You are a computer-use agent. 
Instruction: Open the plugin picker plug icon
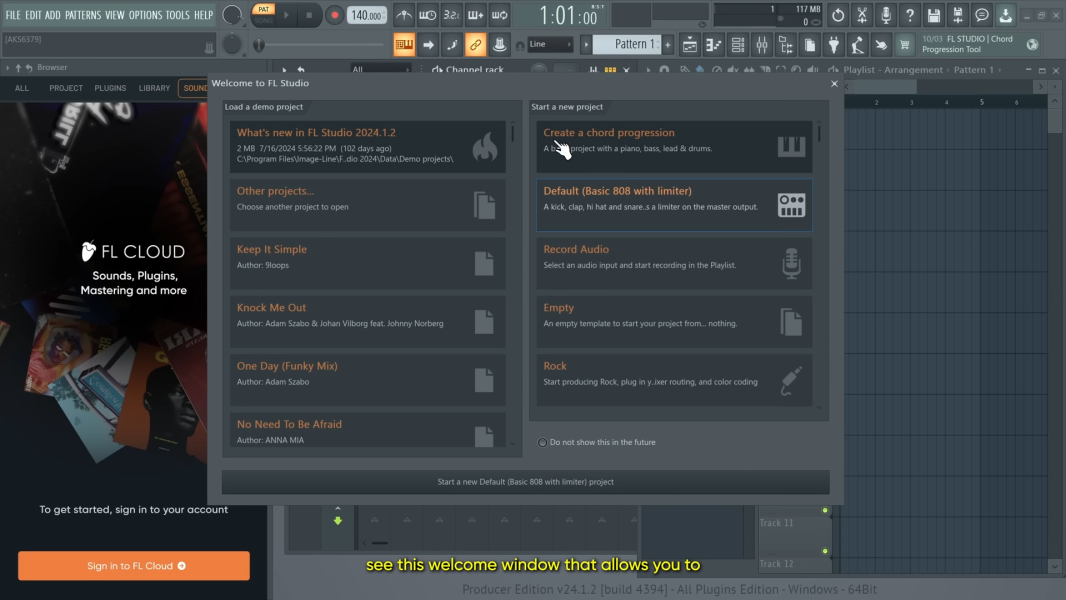[x=833, y=45]
